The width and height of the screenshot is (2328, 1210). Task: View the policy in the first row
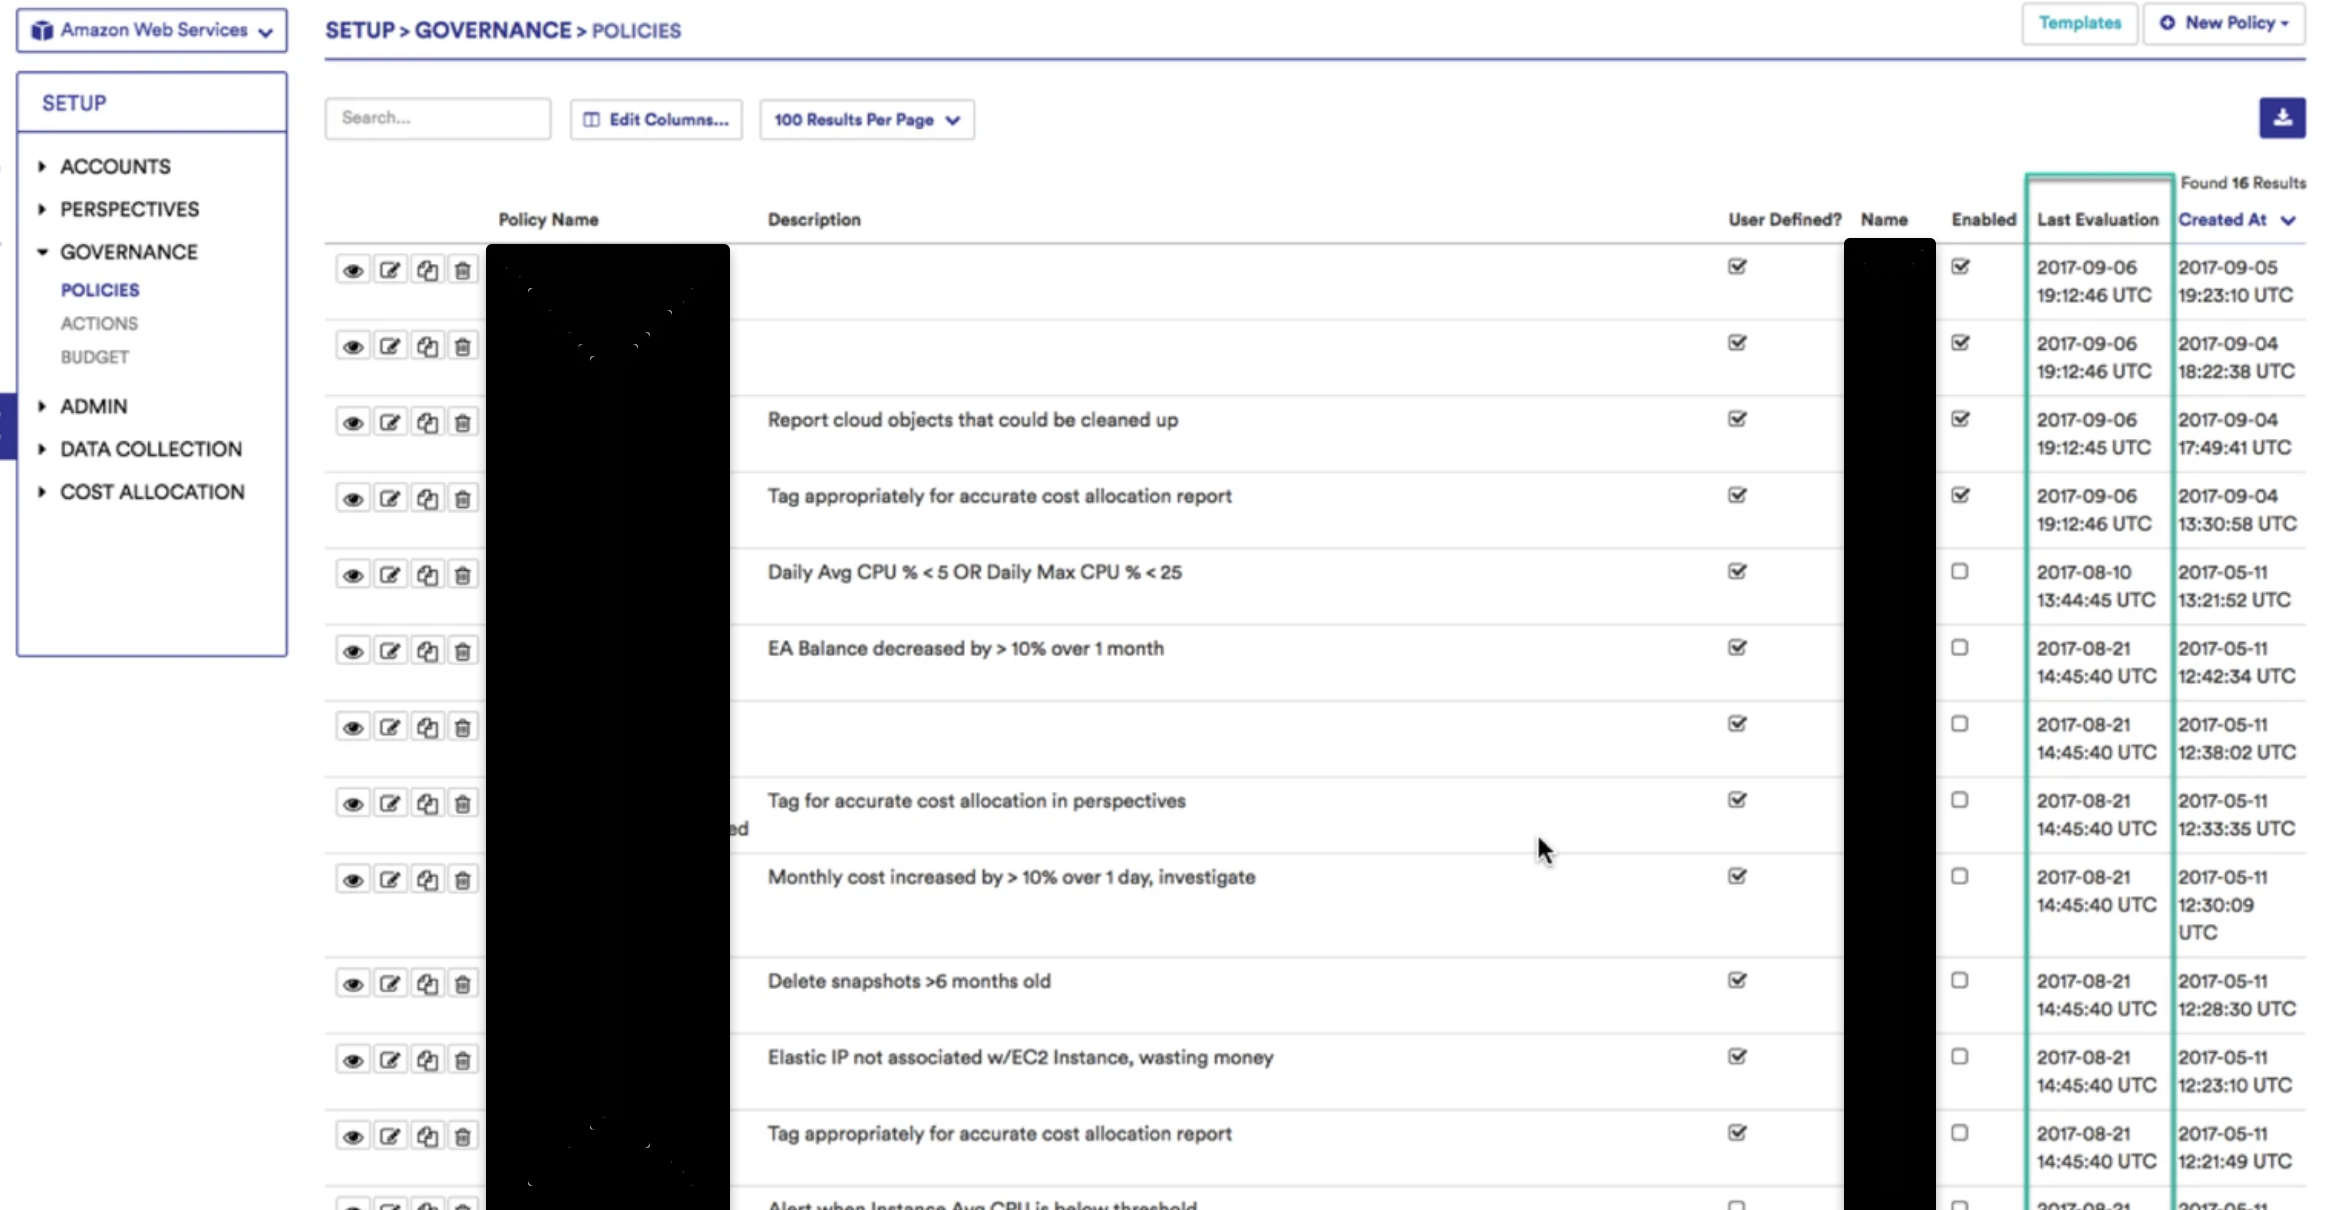pyautogui.click(x=353, y=270)
